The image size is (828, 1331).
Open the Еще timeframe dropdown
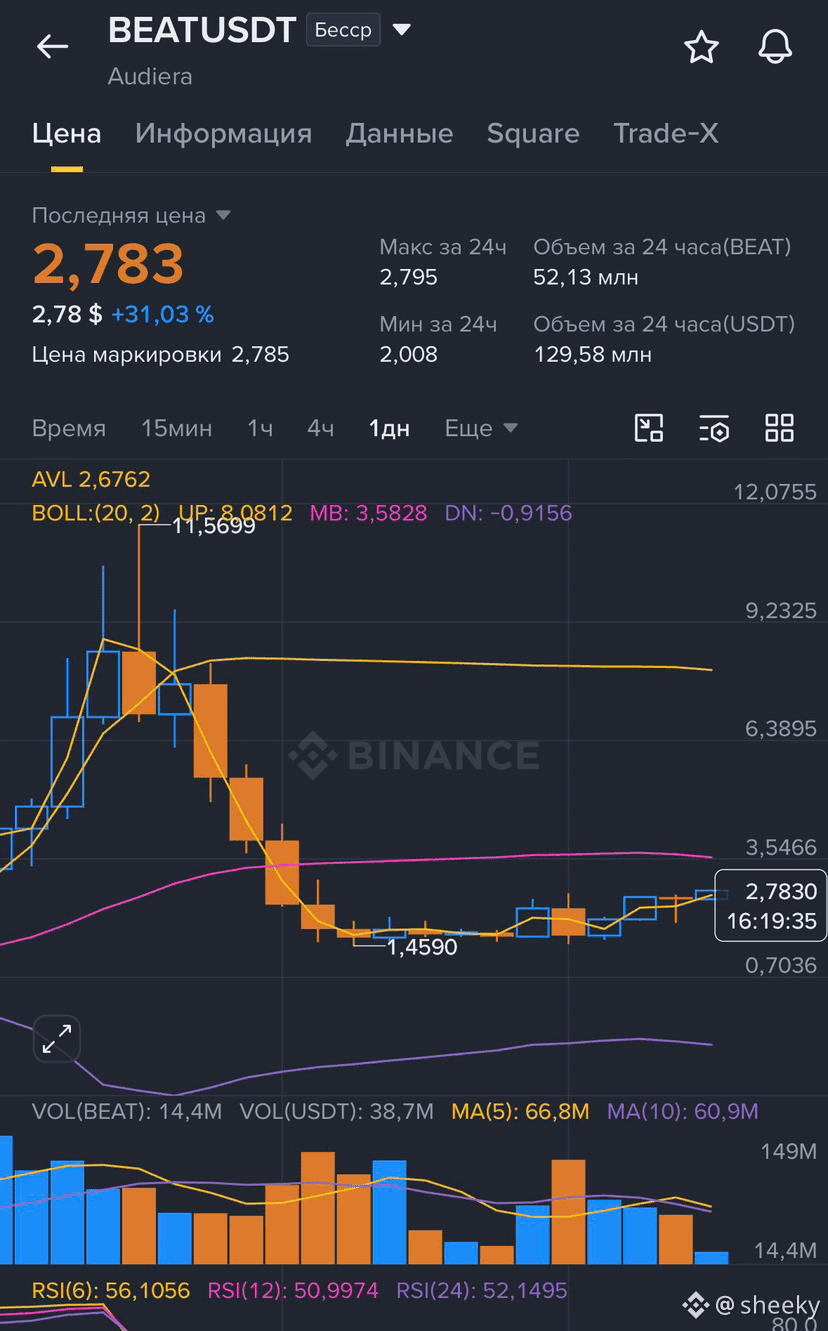pos(481,428)
